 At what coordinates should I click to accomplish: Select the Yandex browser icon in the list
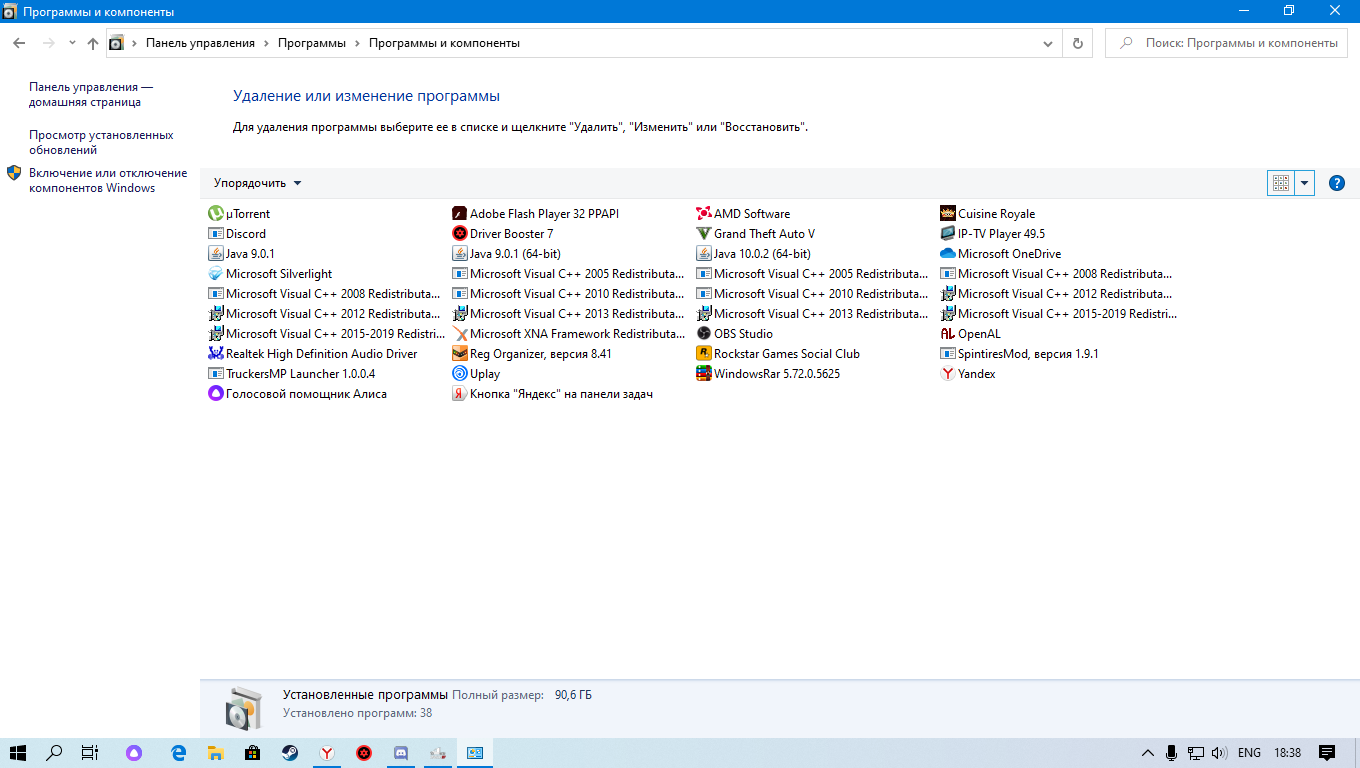point(948,373)
